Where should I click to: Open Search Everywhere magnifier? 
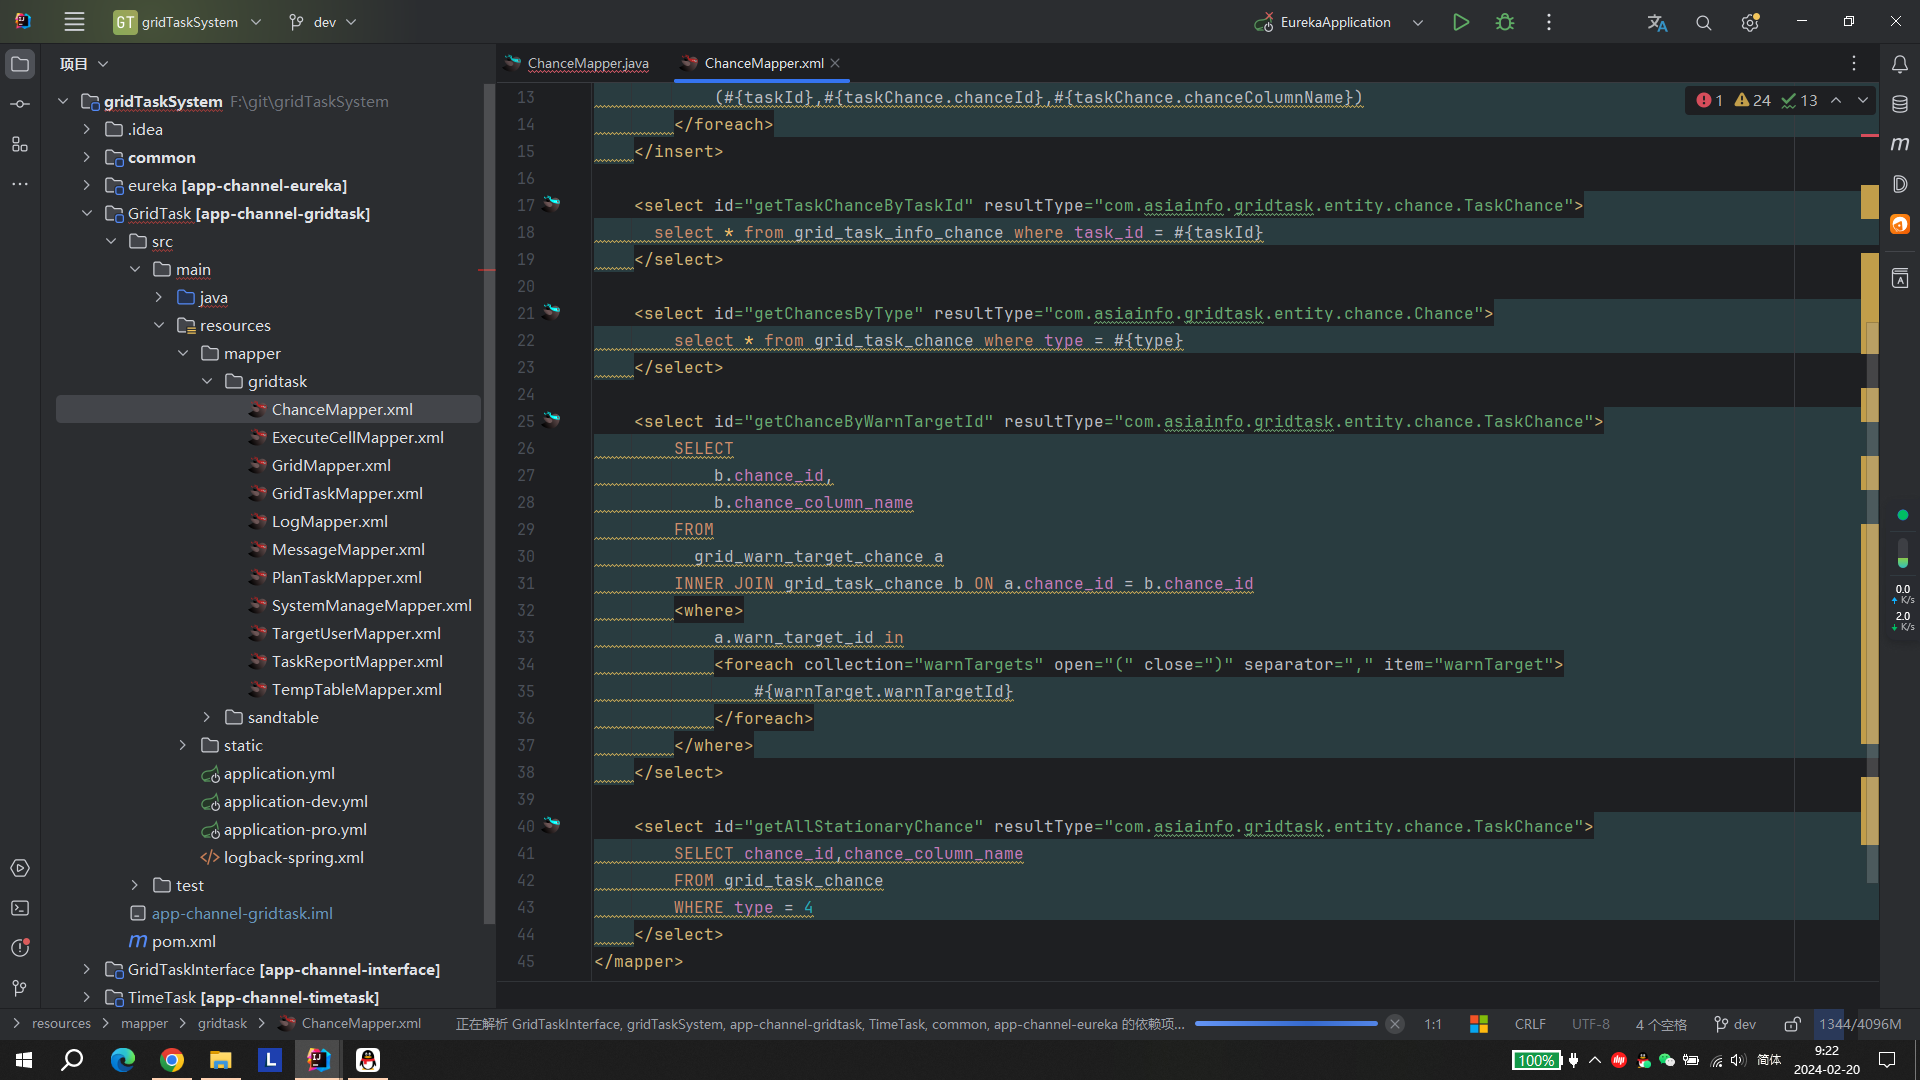(1704, 22)
